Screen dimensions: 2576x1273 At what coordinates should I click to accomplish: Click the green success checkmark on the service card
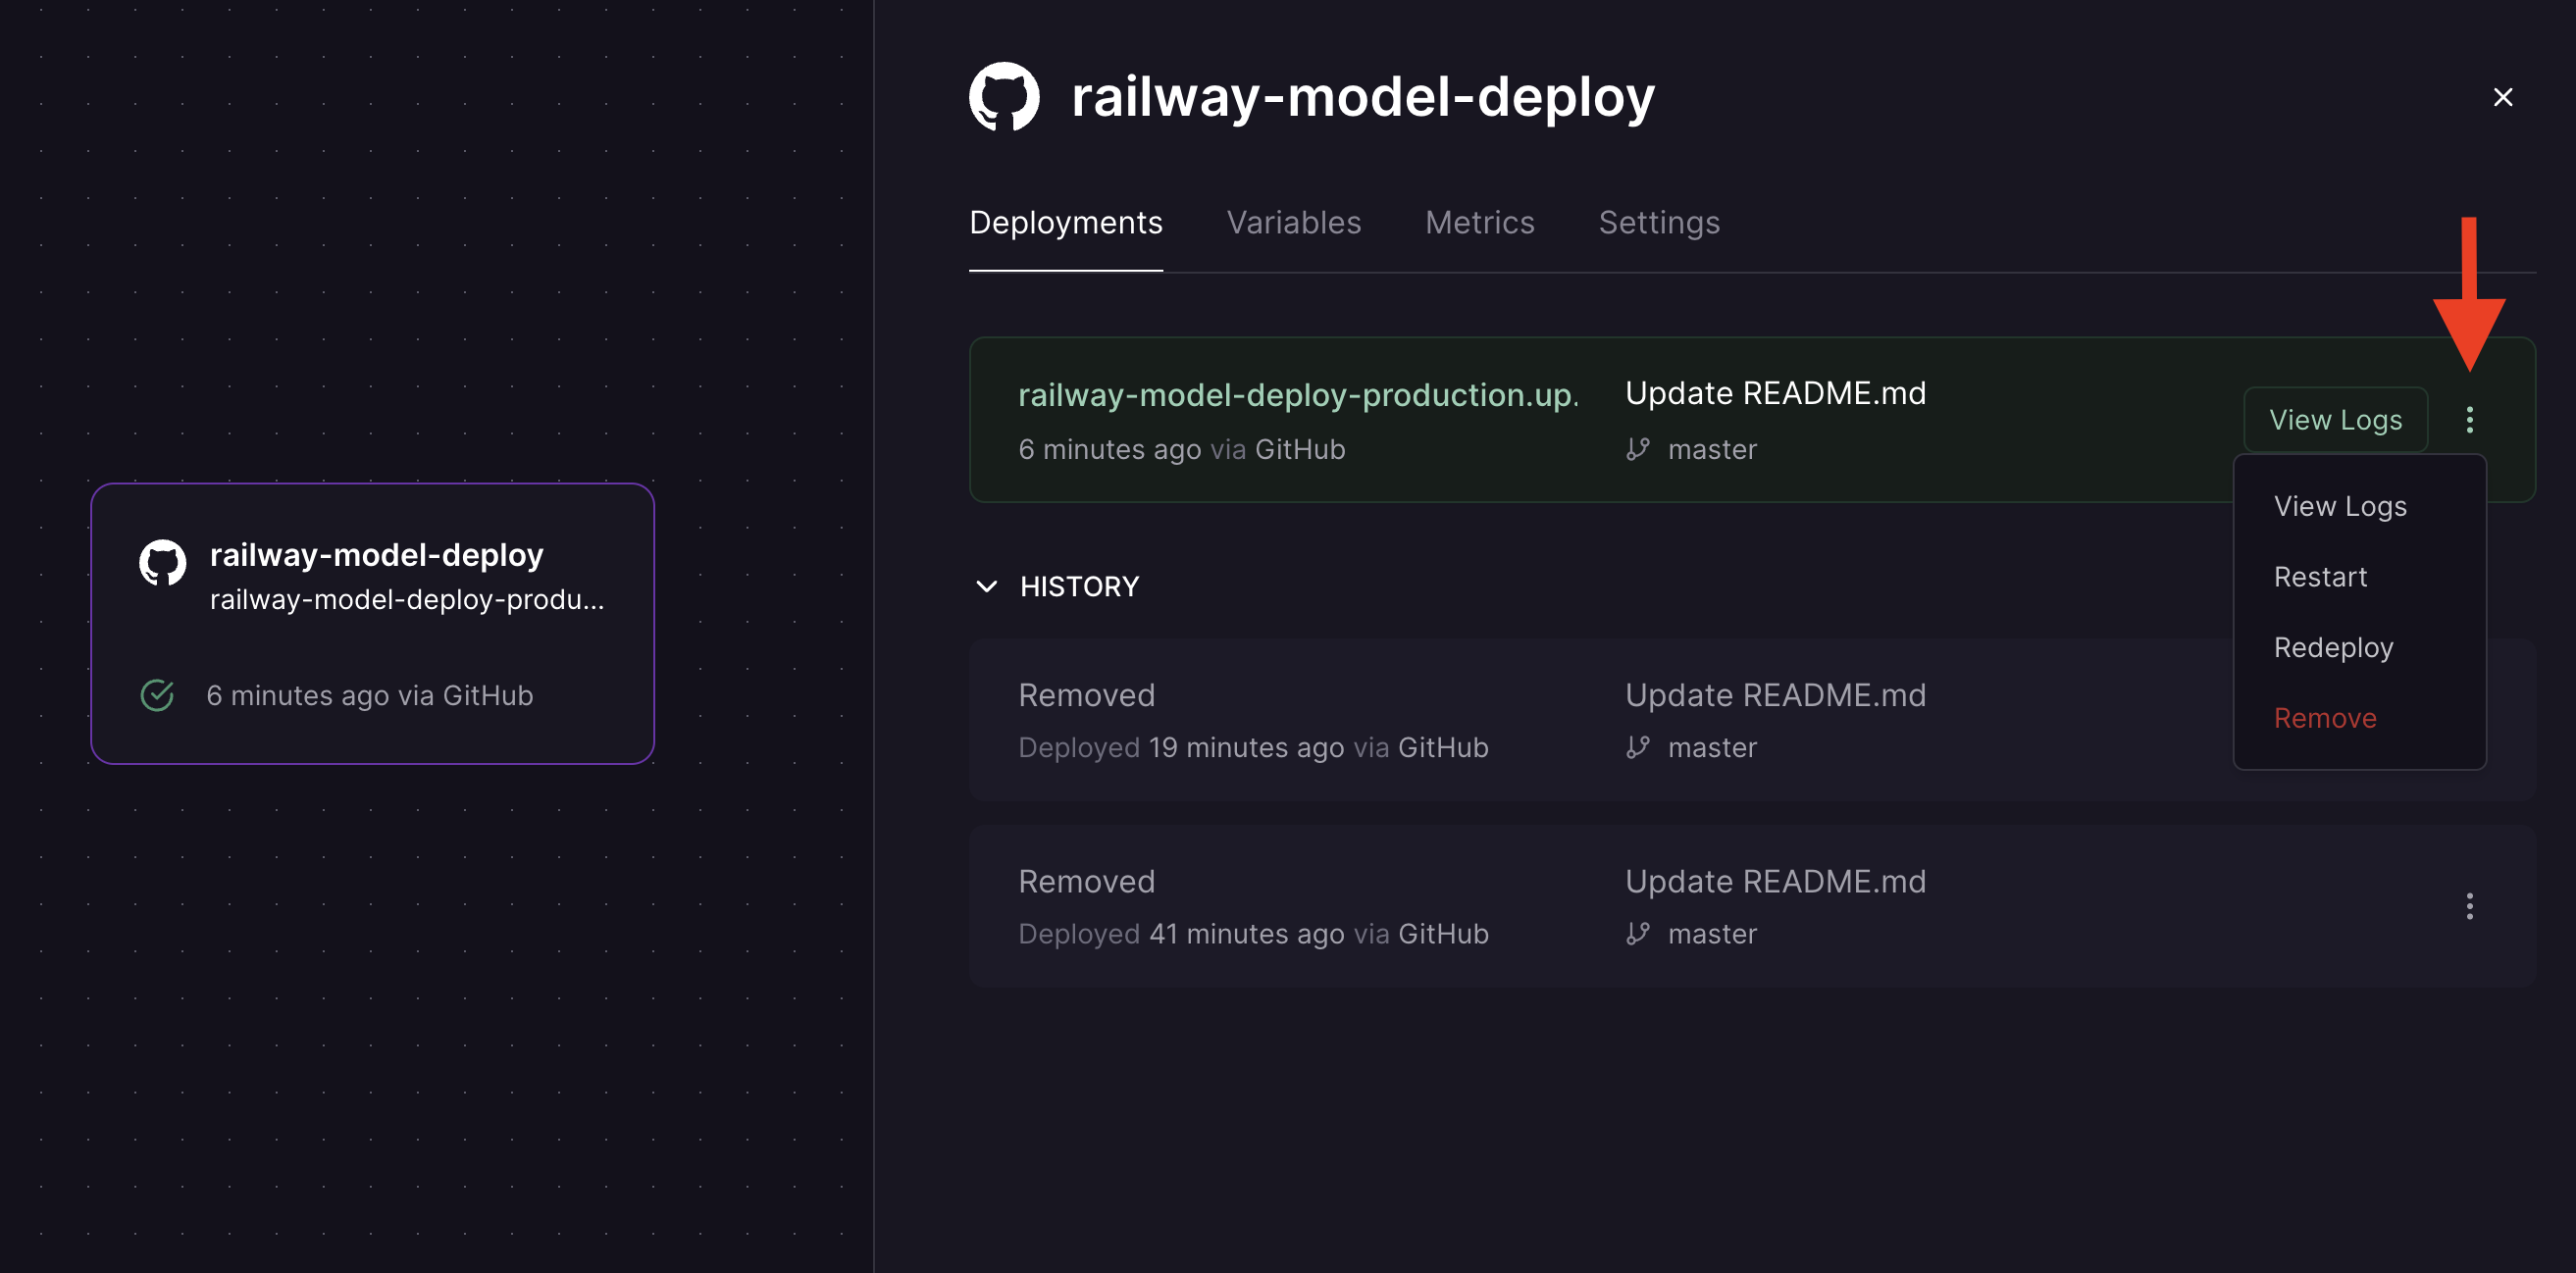[x=157, y=695]
